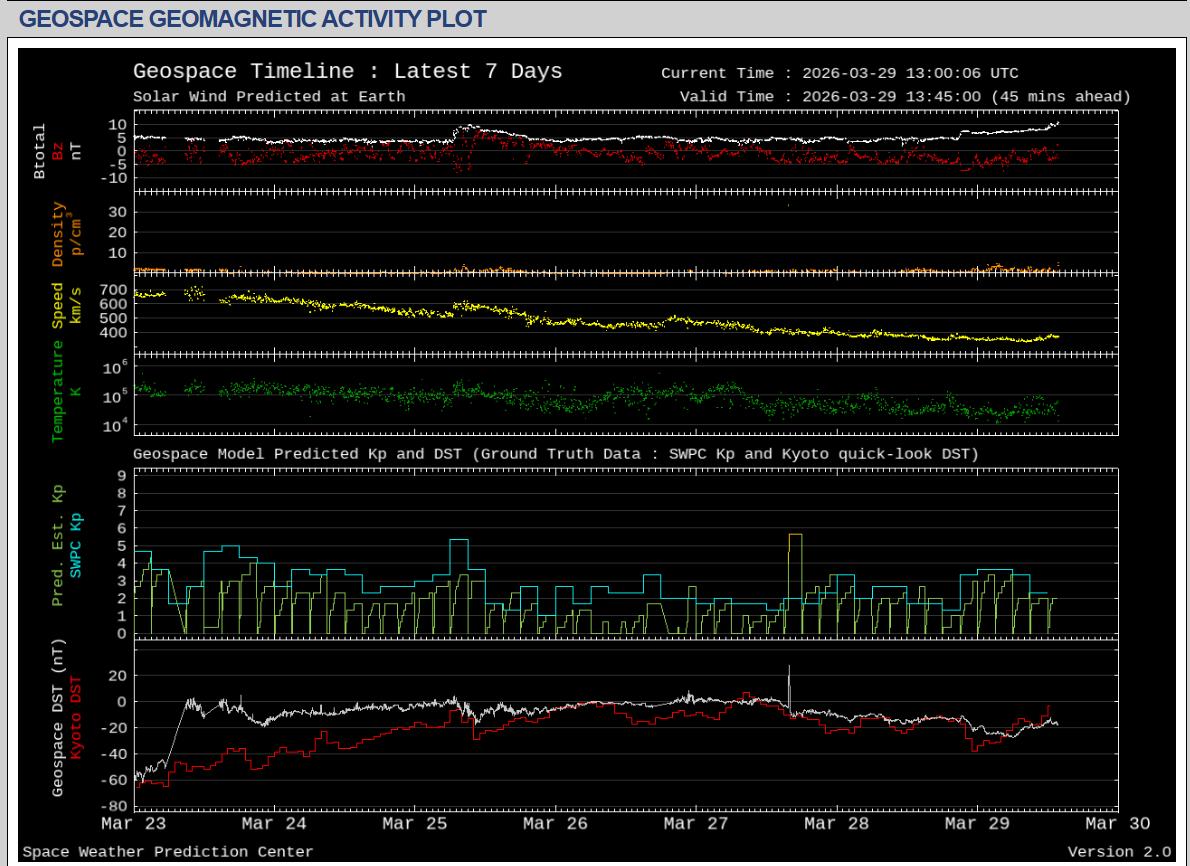1190x866 pixels.
Task: Click the red Bz axis label
Action: (58, 150)
